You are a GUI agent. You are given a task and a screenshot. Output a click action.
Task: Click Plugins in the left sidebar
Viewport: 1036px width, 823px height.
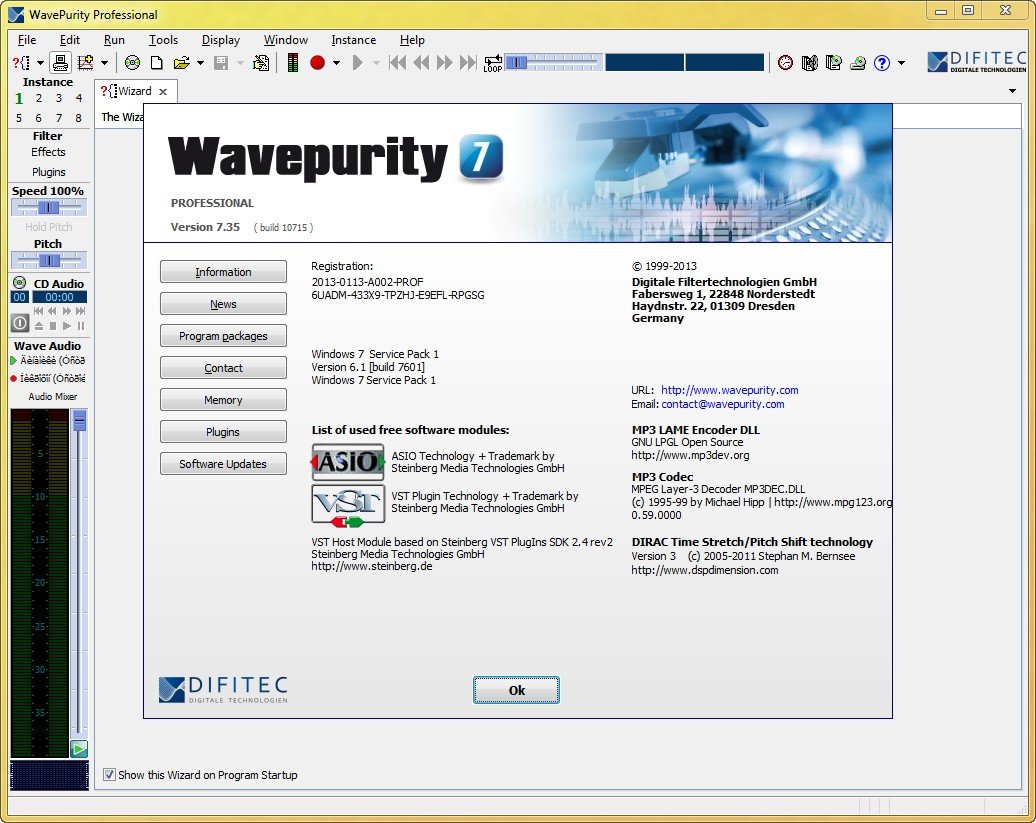(x=48, y=172)
